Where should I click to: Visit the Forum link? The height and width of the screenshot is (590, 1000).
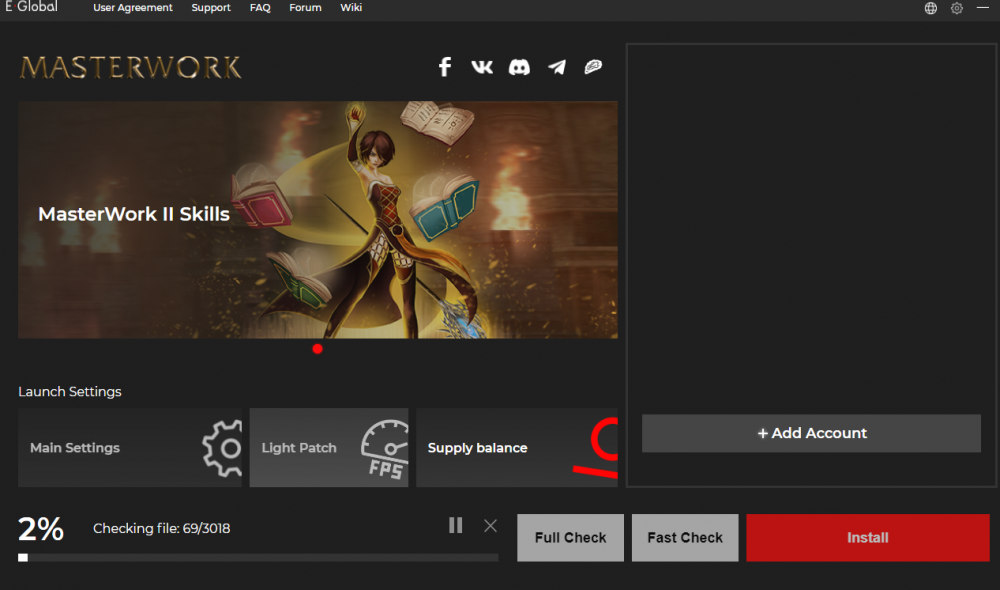click(305, 8)
